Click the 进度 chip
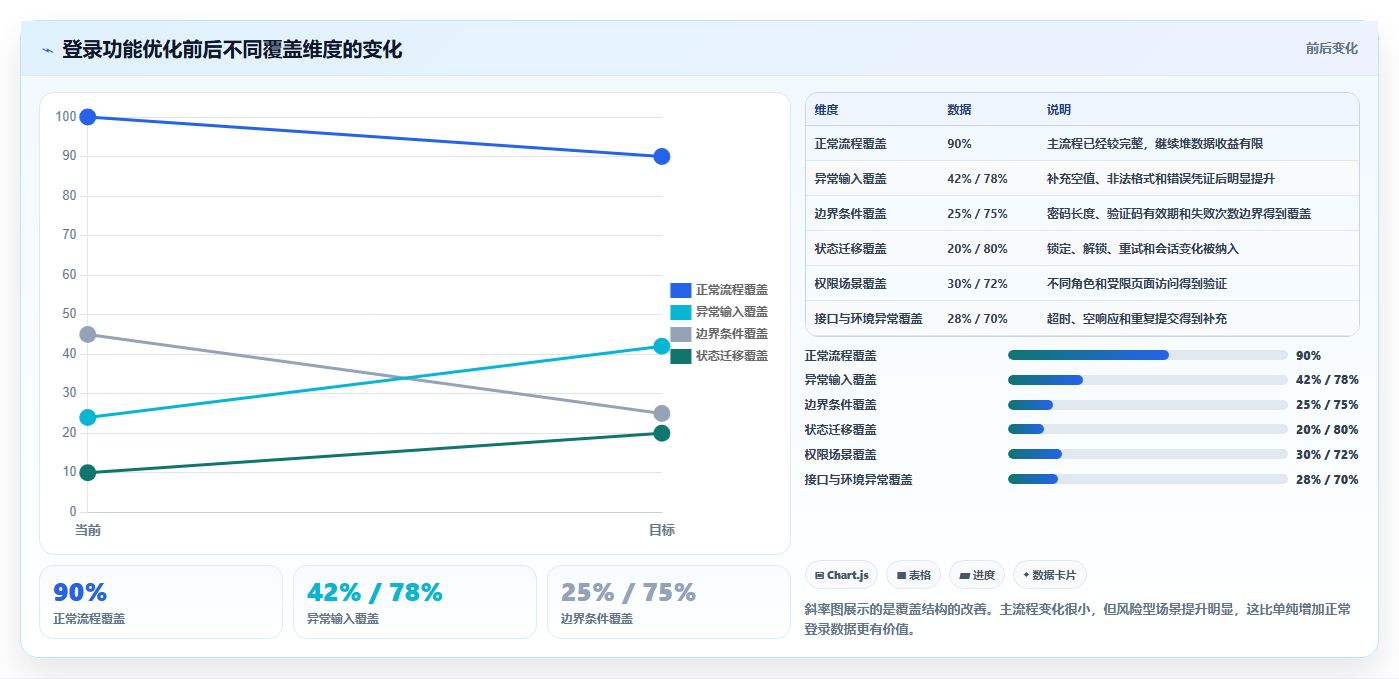 pyautogui.click(x=977, y=575)
